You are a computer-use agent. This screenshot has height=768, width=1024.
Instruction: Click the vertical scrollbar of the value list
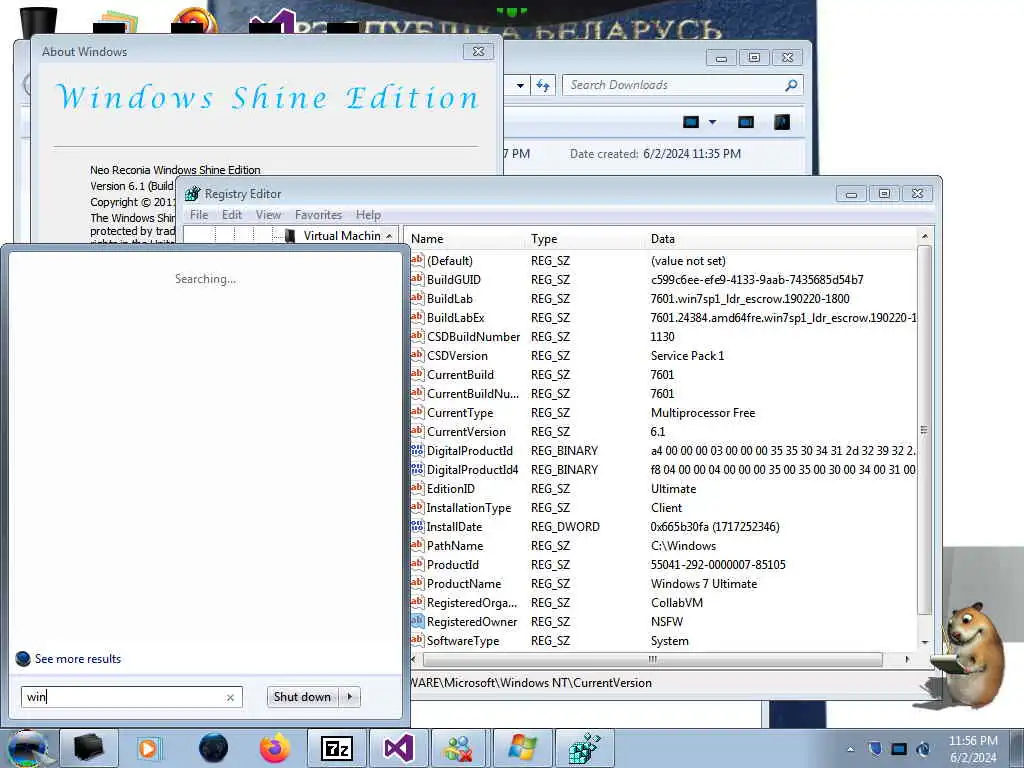pyautogui.click(x=923, y=429)
